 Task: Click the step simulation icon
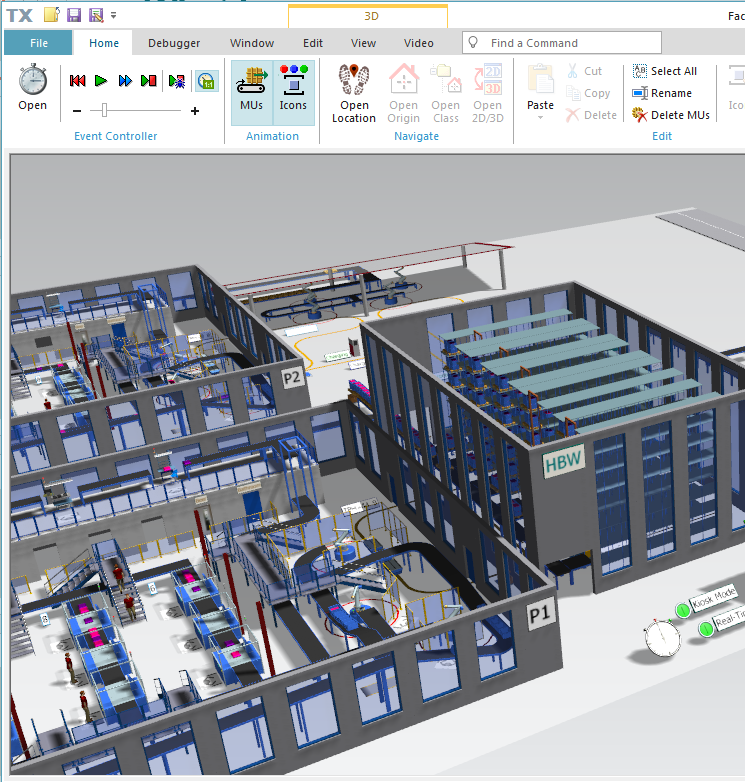click(149, 80)
